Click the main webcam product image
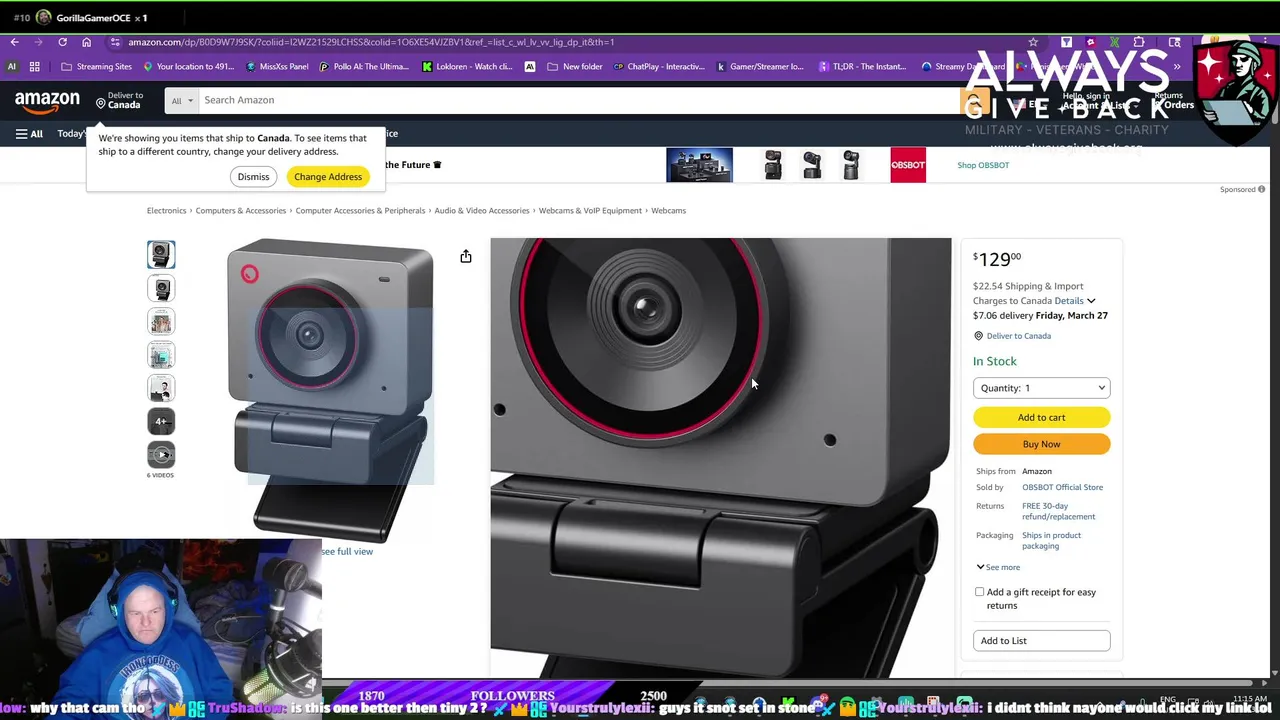Screen dimensions: 1280x720 coord(331,390)
